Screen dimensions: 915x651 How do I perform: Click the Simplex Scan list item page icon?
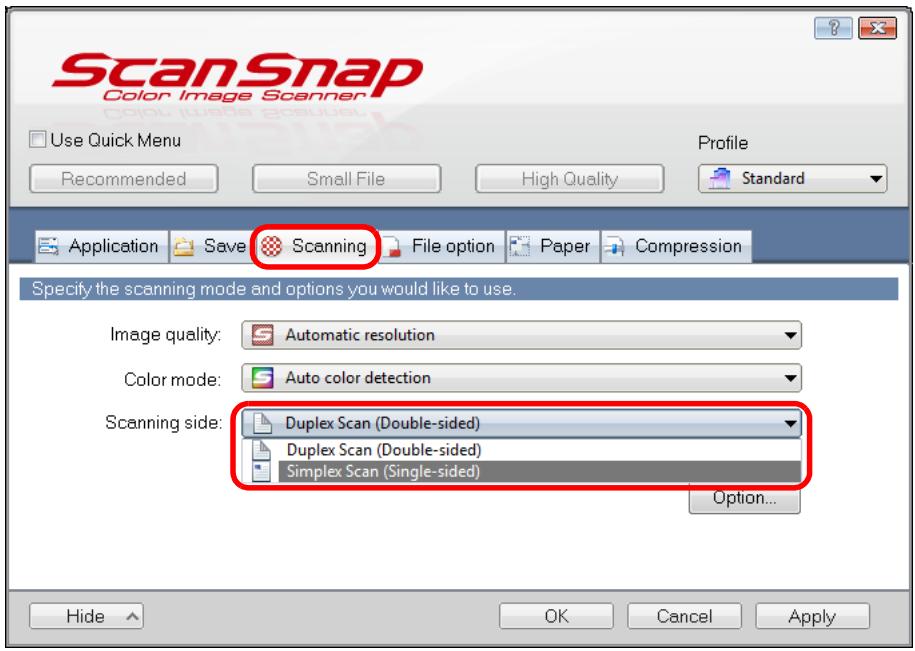(x=261, y=471)
